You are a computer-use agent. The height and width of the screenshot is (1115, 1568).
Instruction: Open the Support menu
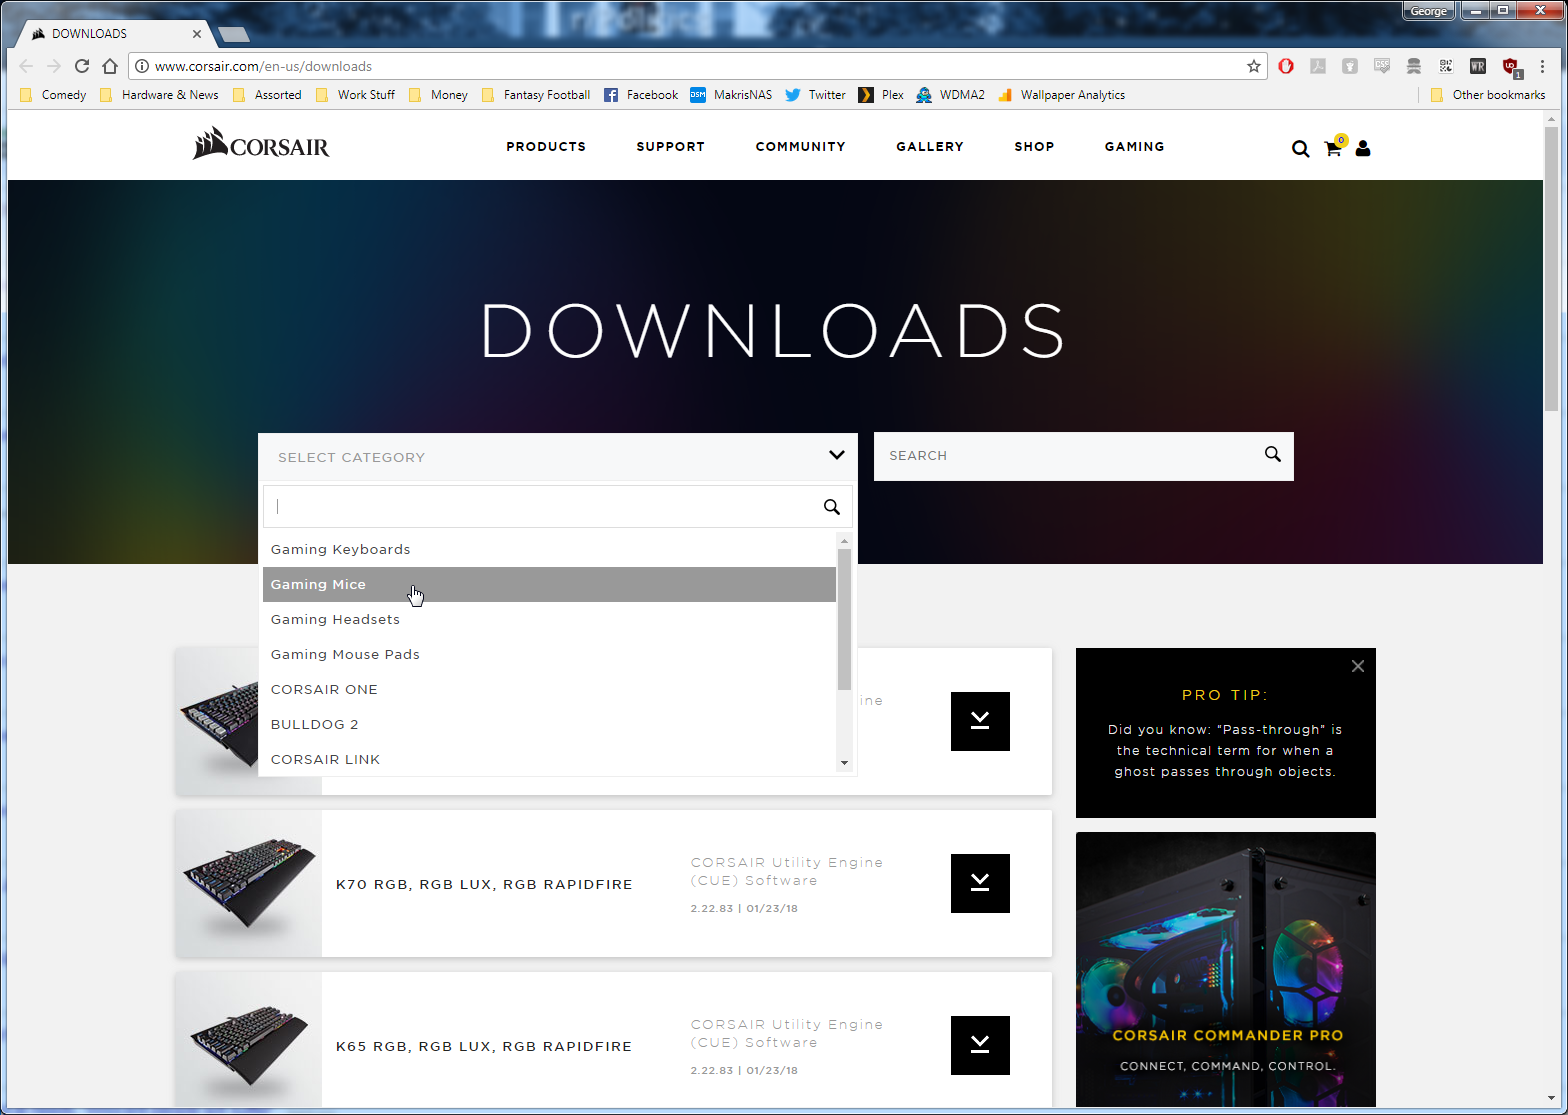(x=671, y=146)
